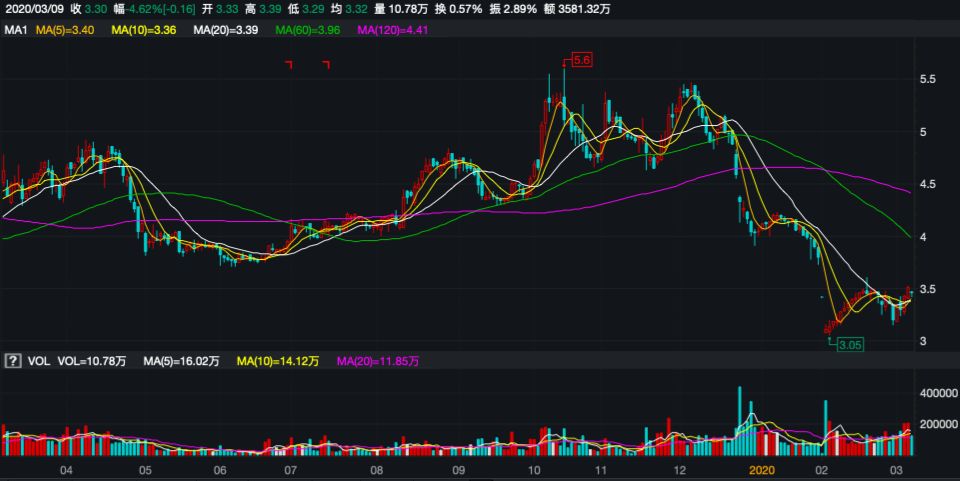This screenshot has width=960, height=481.
Task: Click the 3.05 low price marker
Action: (849, 344)
